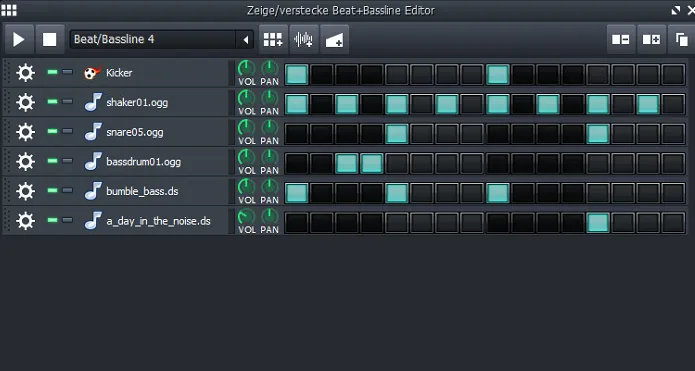Maximize the Beat+Bassline Editor window
695x371 pixels.
pos(675,10)
